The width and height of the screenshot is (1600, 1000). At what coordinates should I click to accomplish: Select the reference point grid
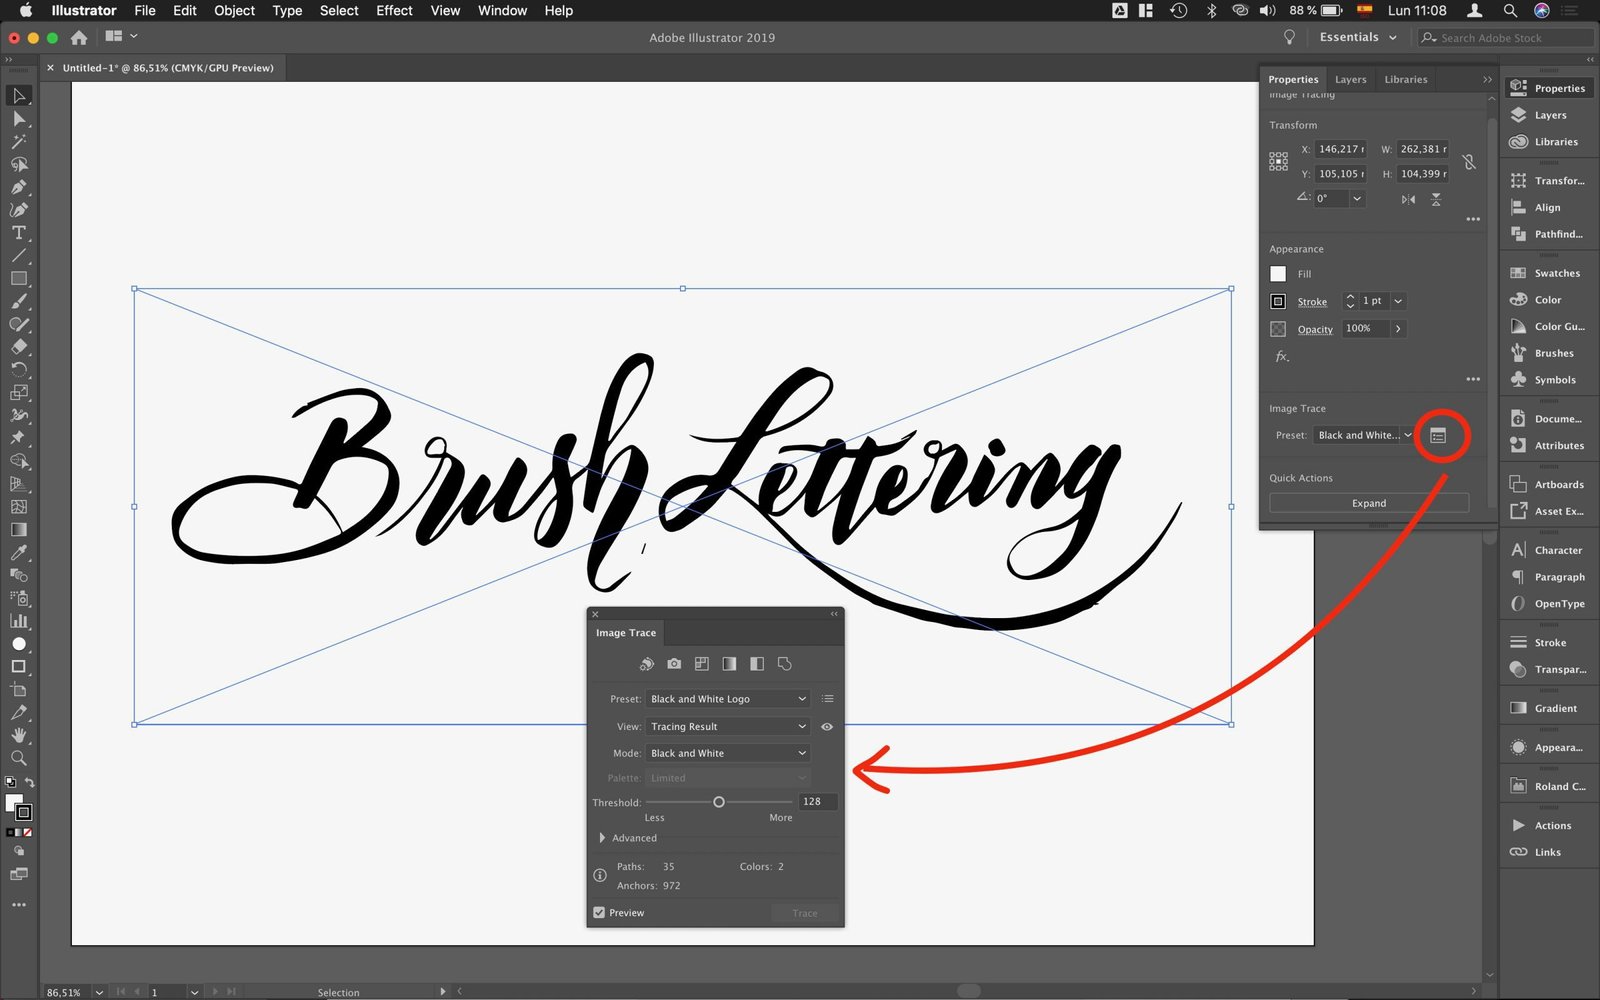click(x=1278, y=162)
